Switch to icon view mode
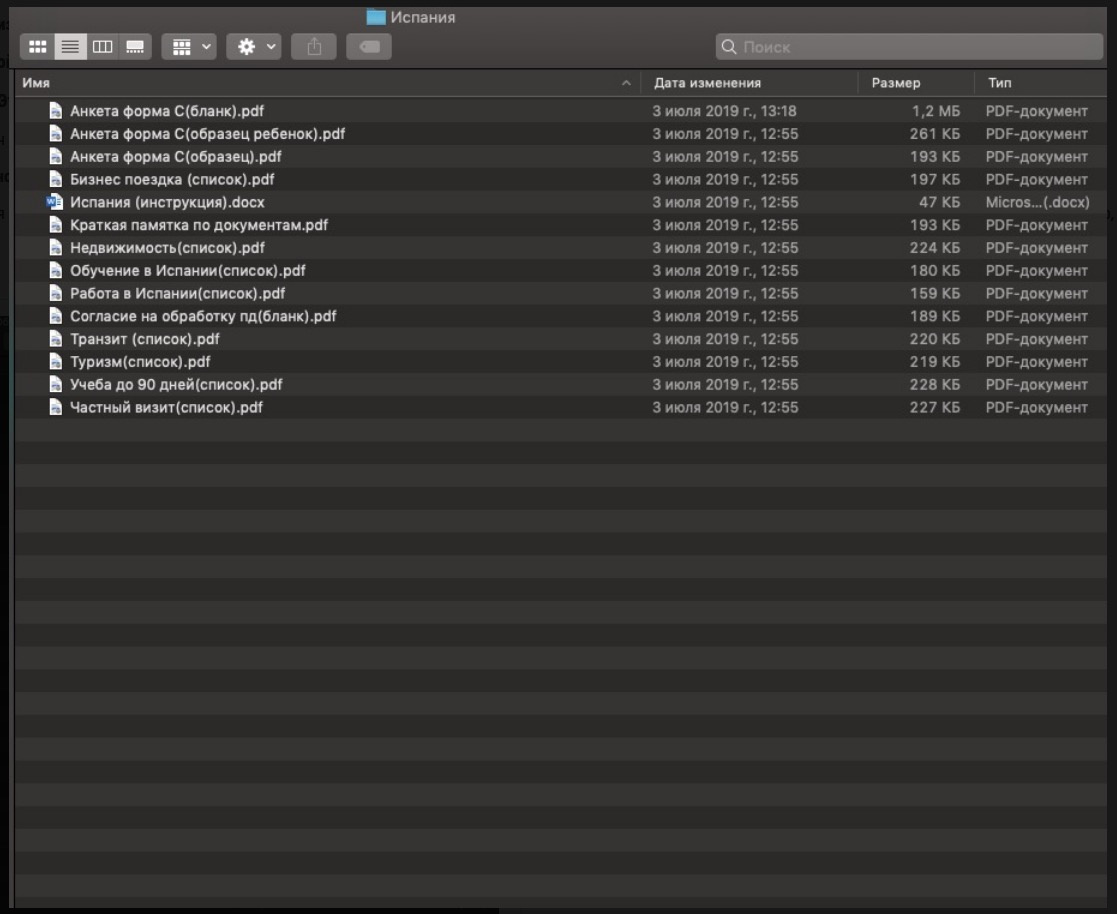 37,47
